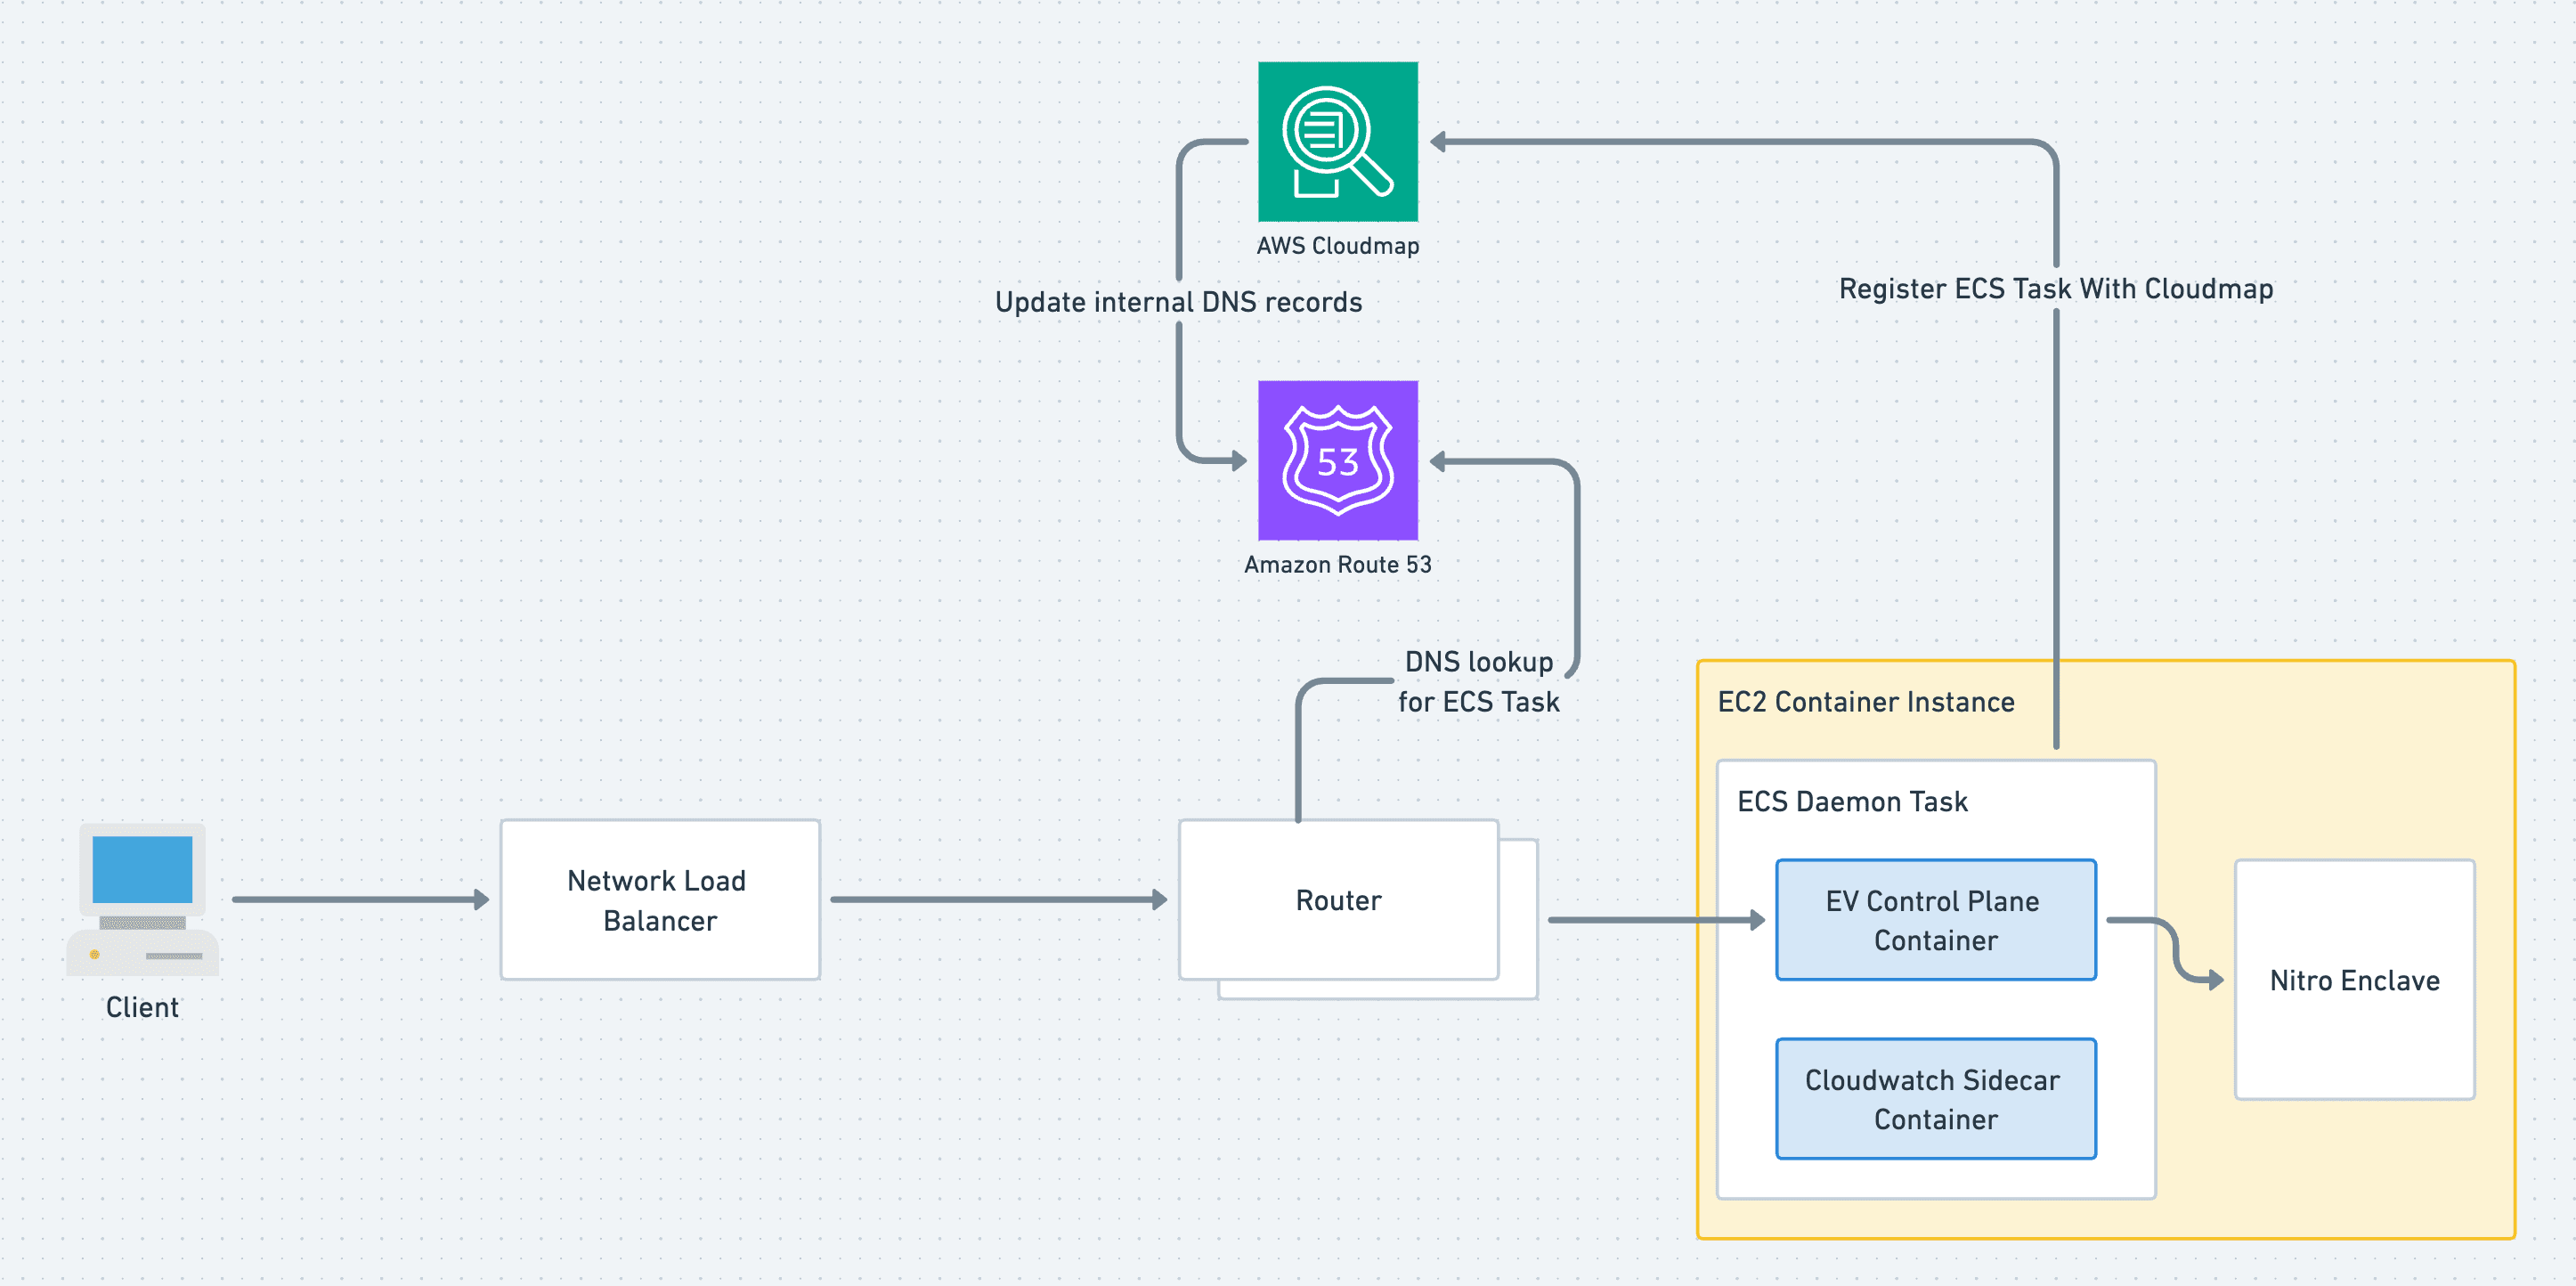Click the 'Client' caption under the computer
Viewport: 2576px width, 1286px height.
[142, 1007]
